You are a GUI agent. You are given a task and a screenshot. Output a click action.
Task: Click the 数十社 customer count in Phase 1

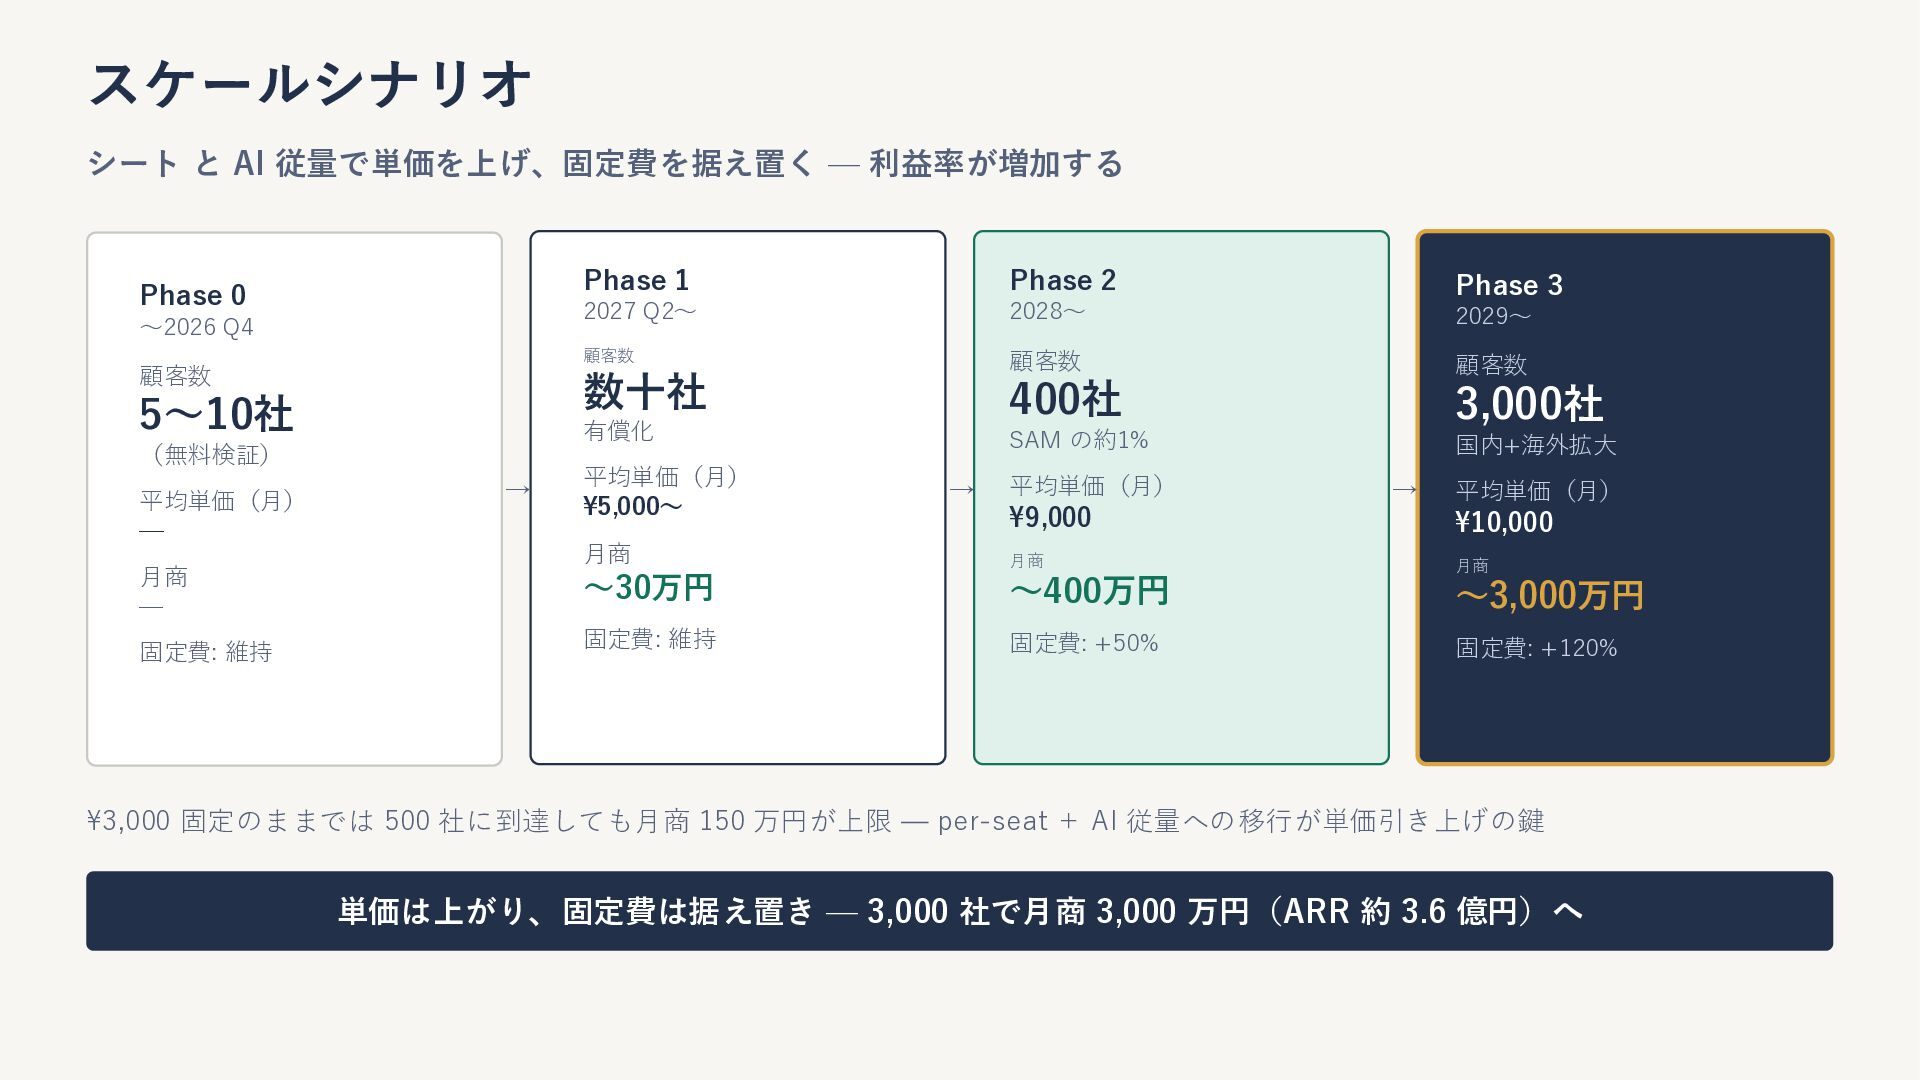[x=645, y=392]
